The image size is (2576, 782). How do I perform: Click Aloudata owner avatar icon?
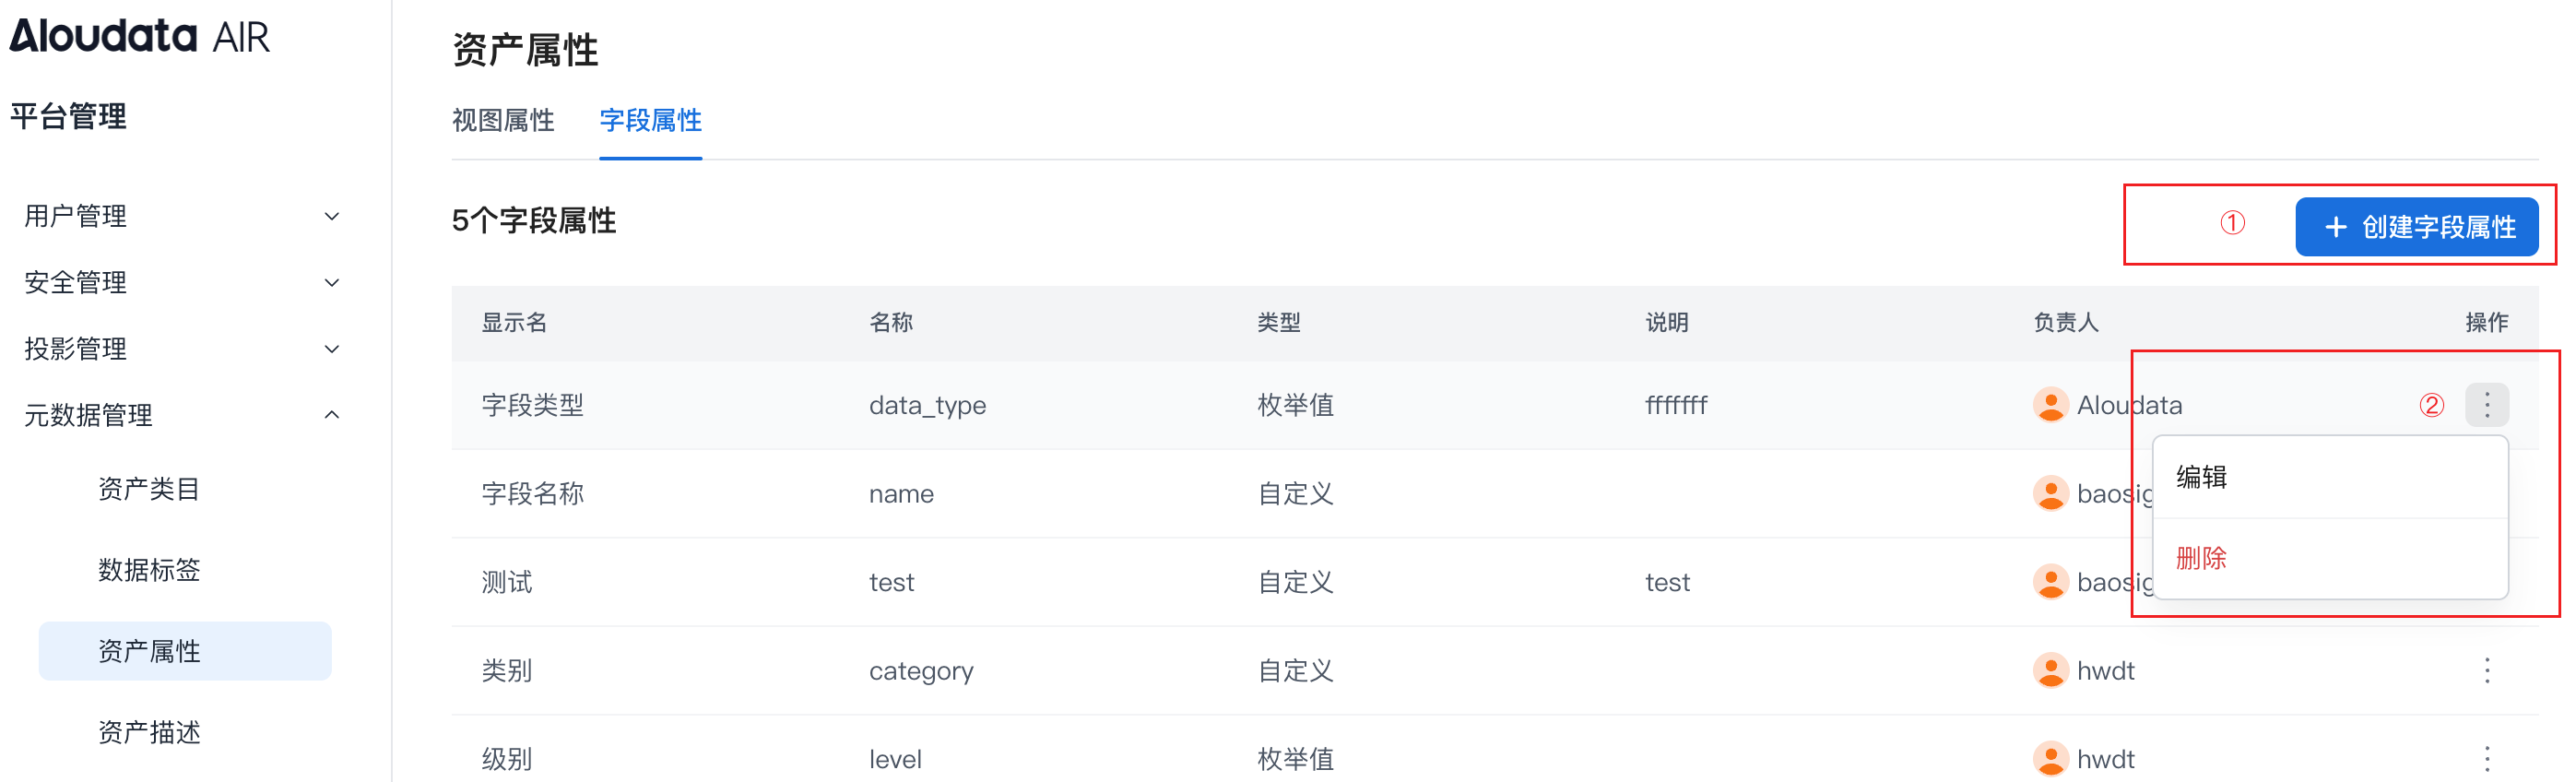2050,405
